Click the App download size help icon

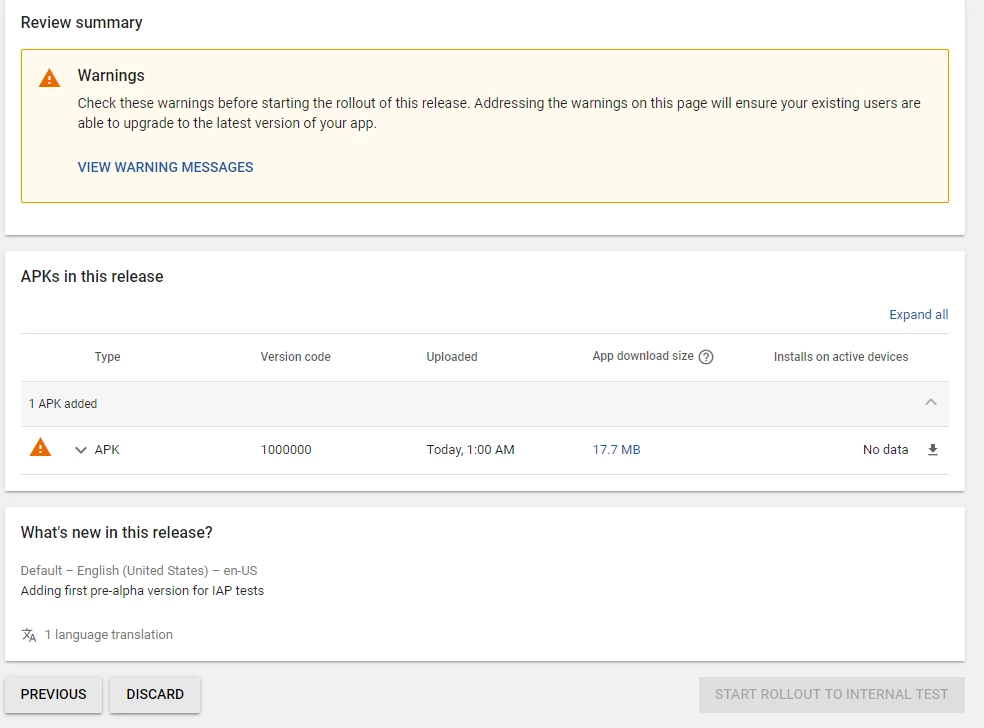click(706, 357)
